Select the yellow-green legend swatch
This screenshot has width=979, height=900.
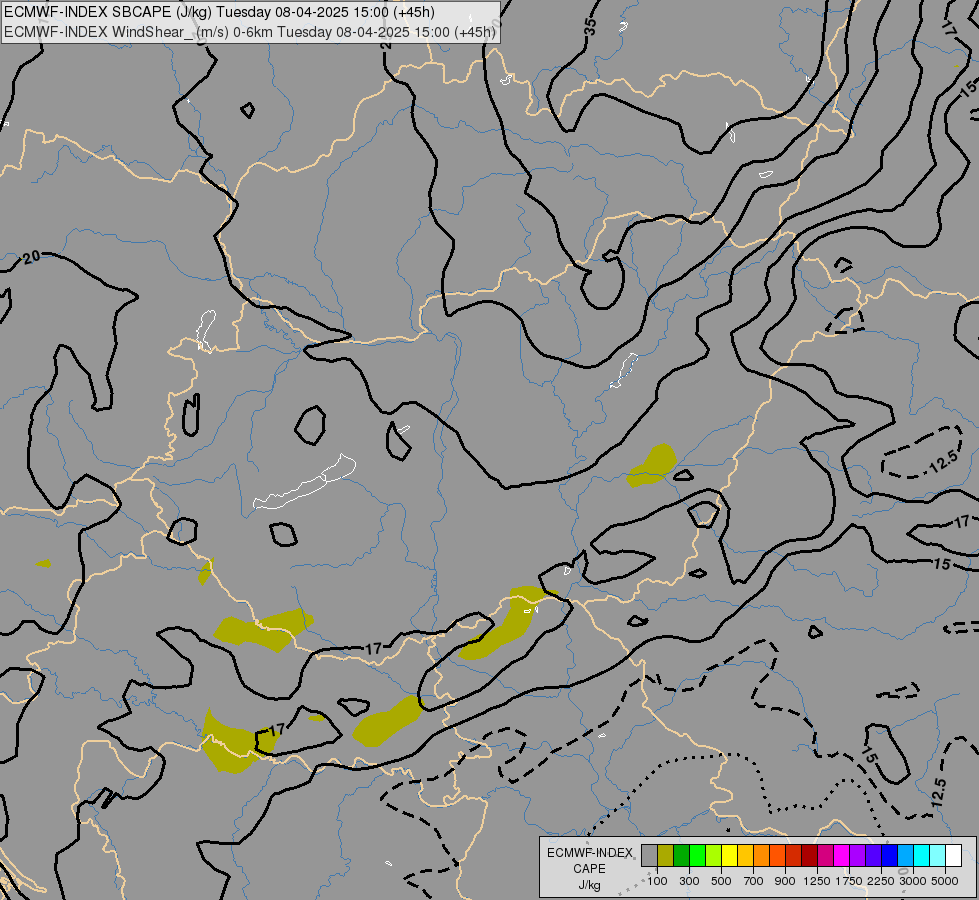click(713, 855)
